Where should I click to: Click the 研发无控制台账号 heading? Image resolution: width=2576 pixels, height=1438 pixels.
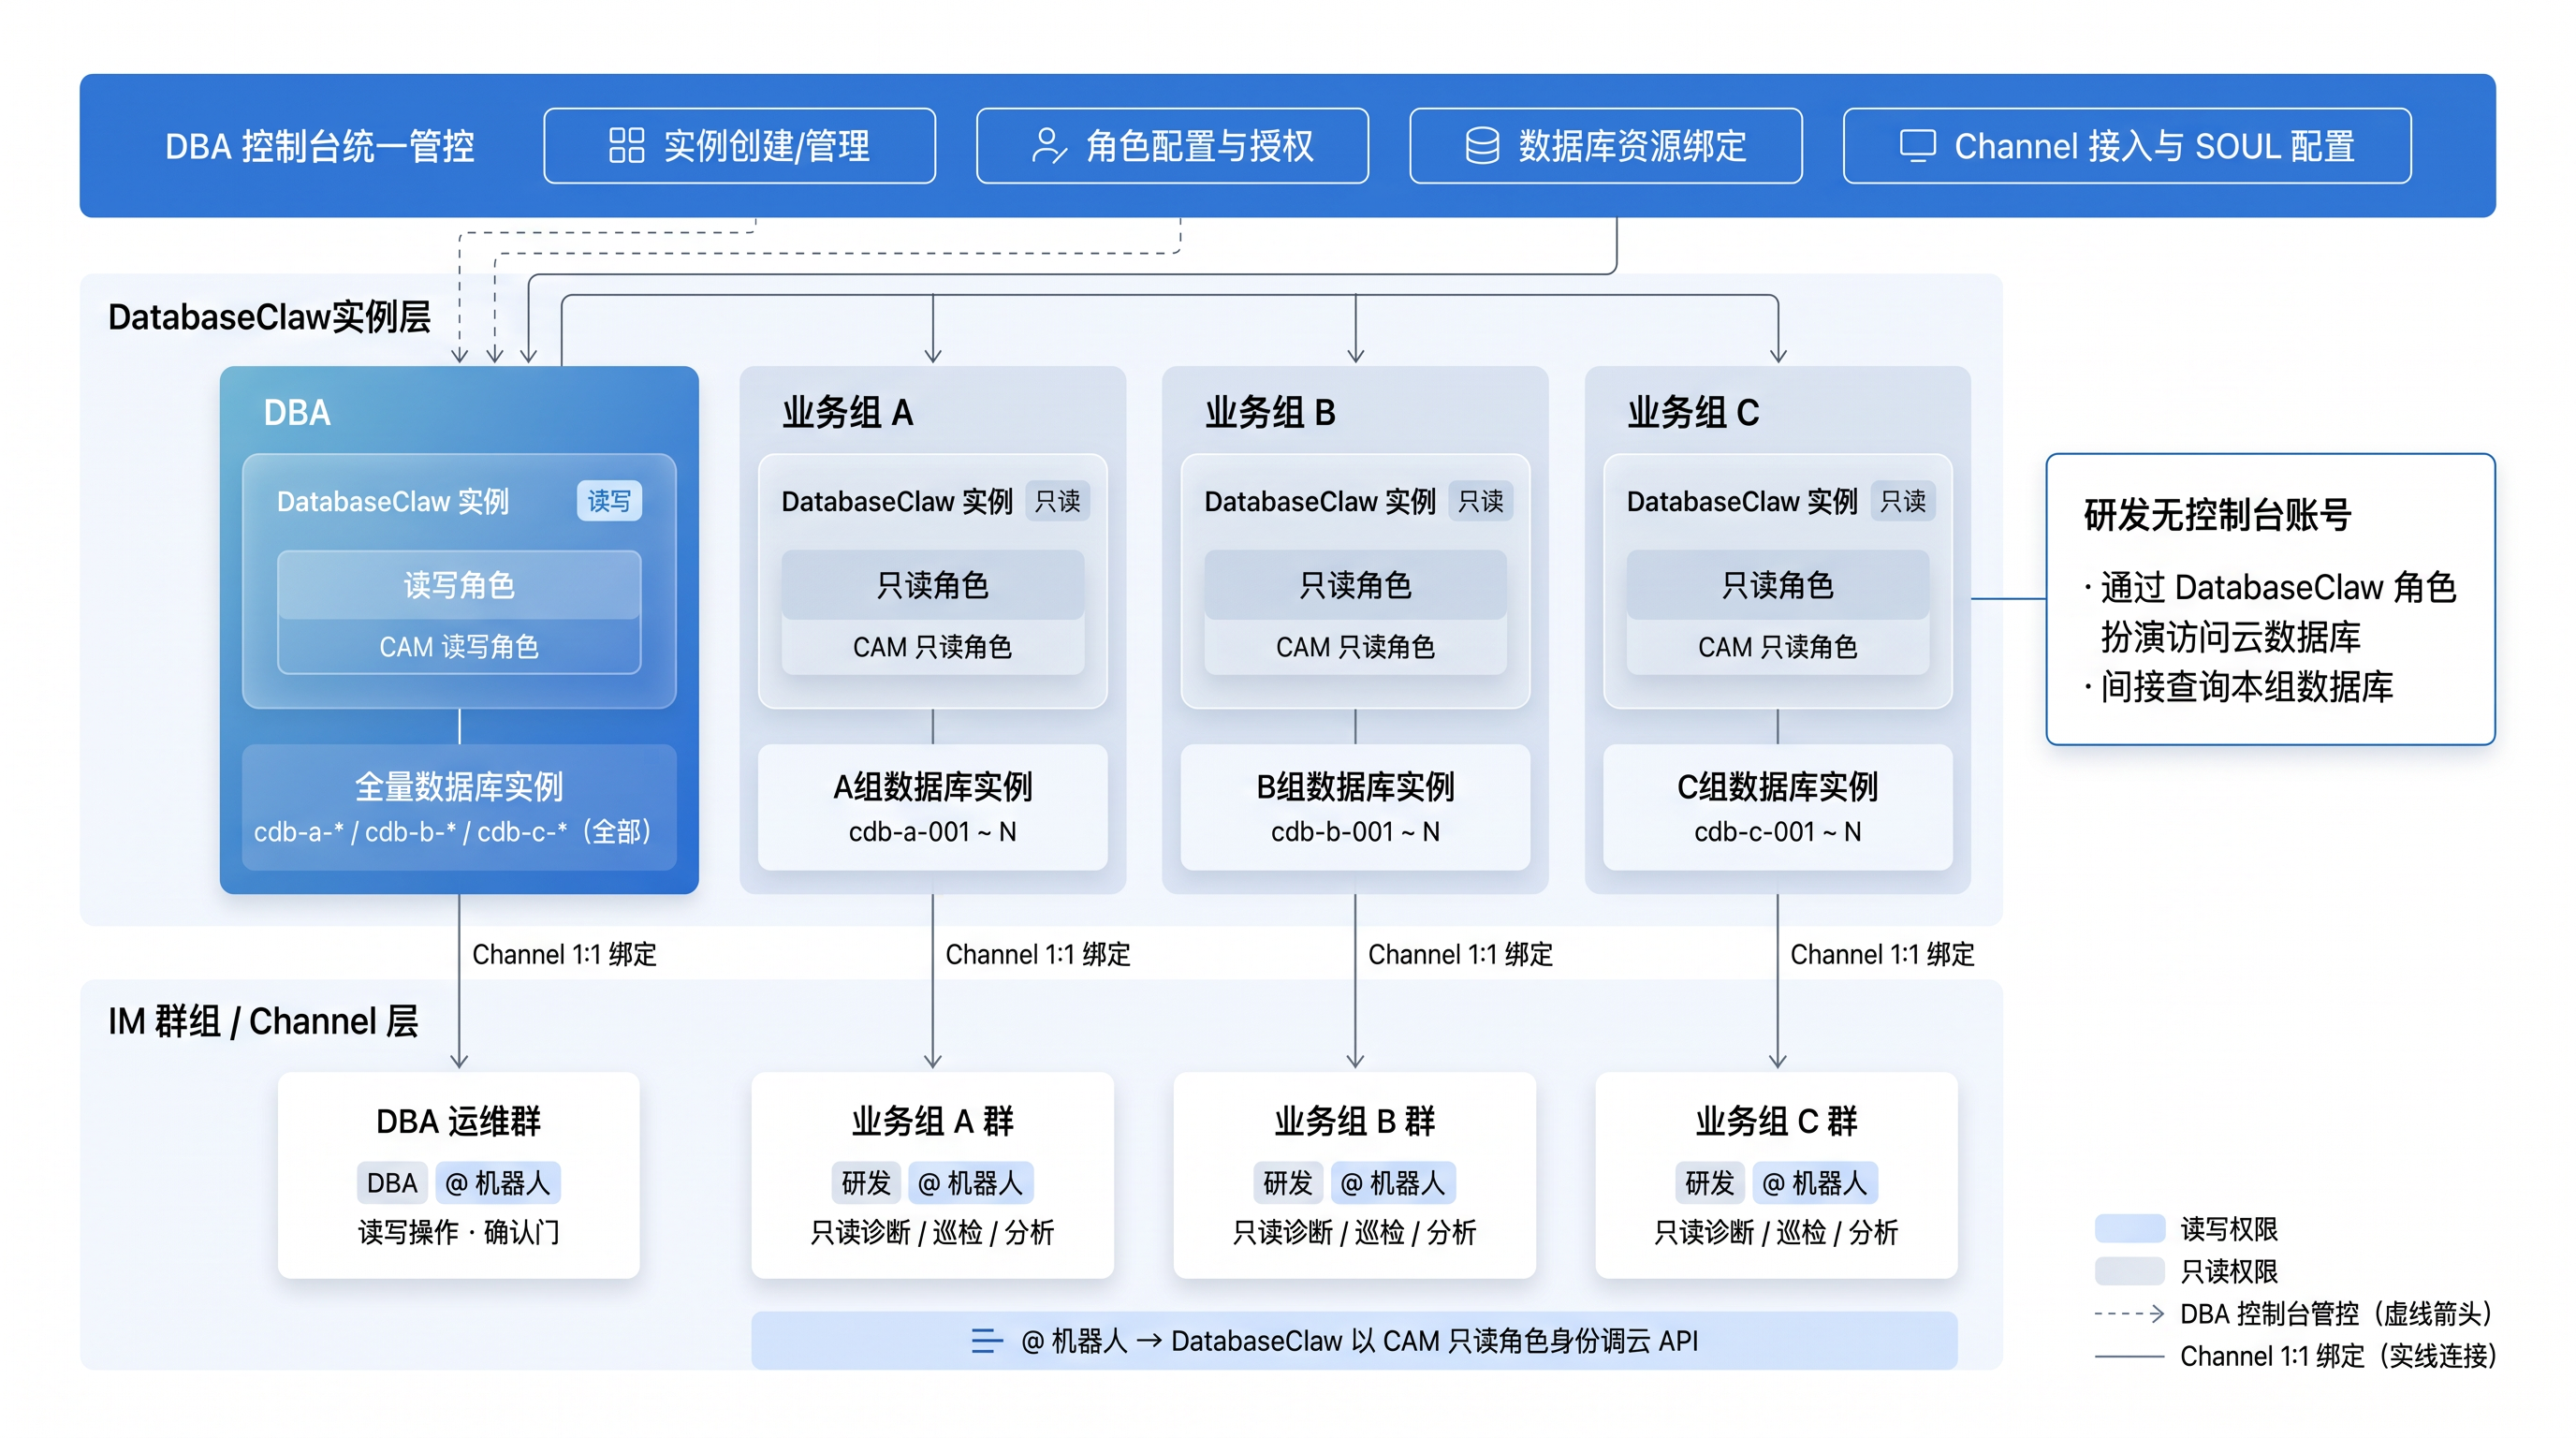point(2217,515)
